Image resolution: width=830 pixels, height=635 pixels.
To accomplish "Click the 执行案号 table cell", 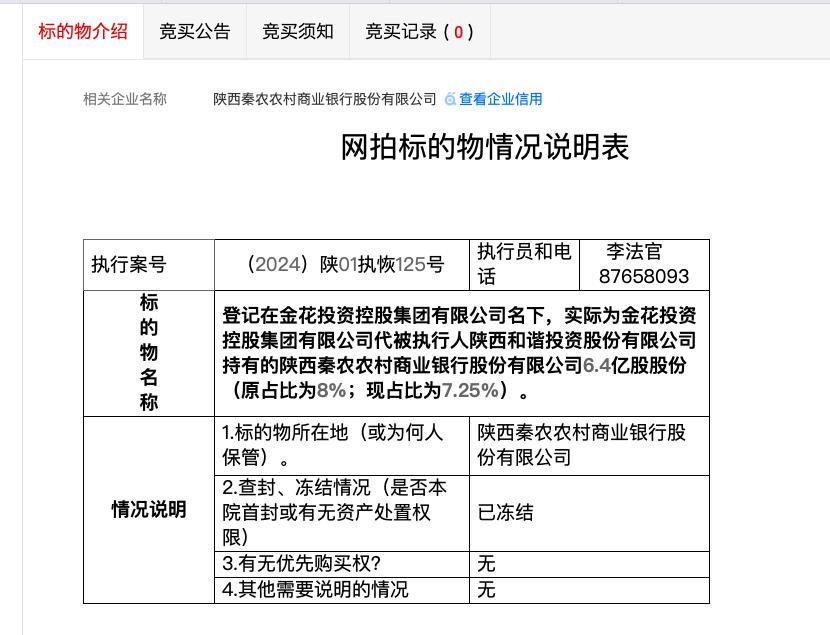I will point(149,265).
